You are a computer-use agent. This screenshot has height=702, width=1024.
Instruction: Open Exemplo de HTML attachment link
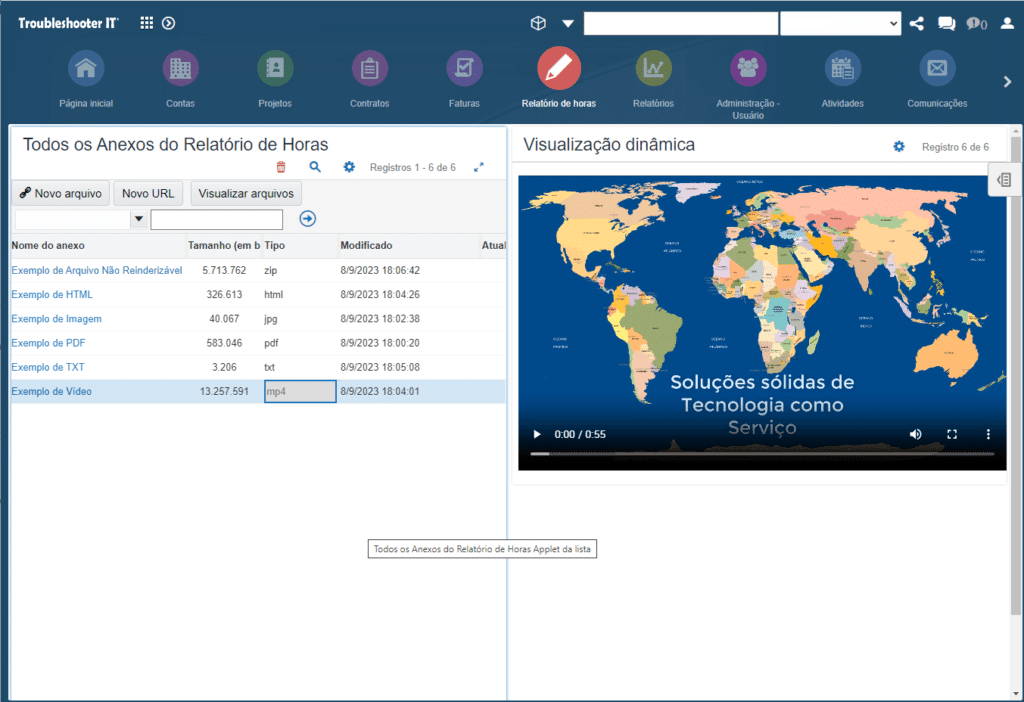[x=52, y=295]
